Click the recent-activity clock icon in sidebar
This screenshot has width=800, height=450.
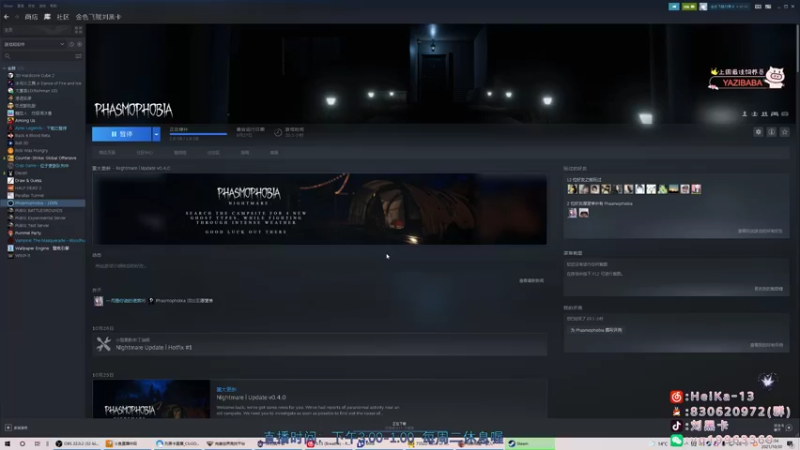[71, 44]
